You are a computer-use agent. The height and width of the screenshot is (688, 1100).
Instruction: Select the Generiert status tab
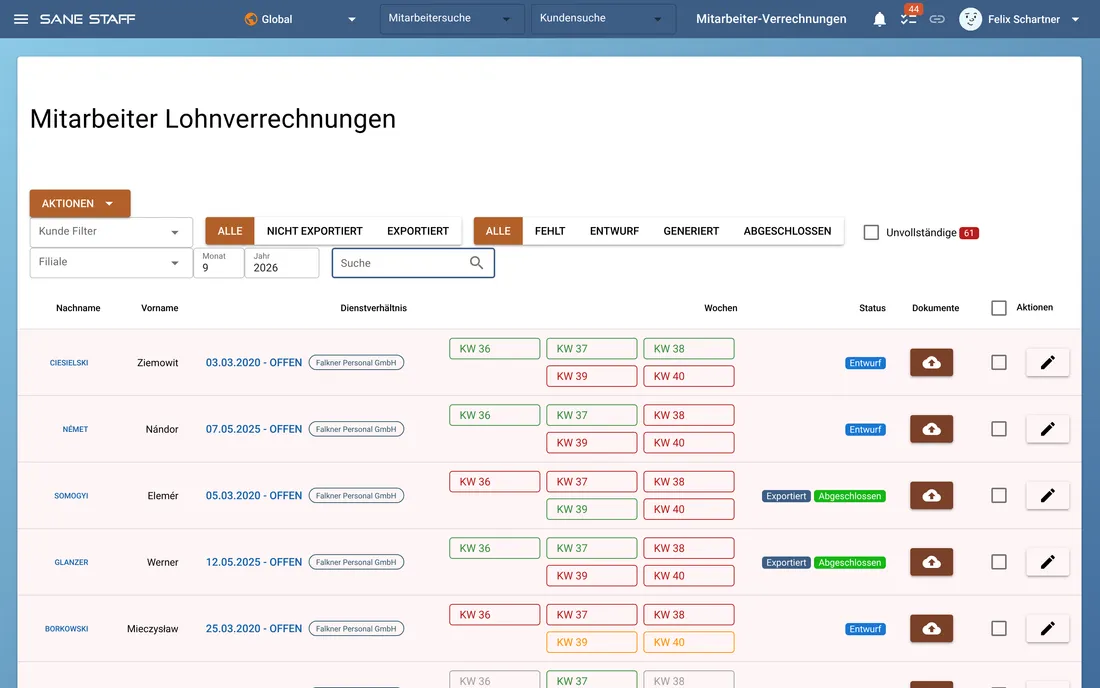coord(691,231)
